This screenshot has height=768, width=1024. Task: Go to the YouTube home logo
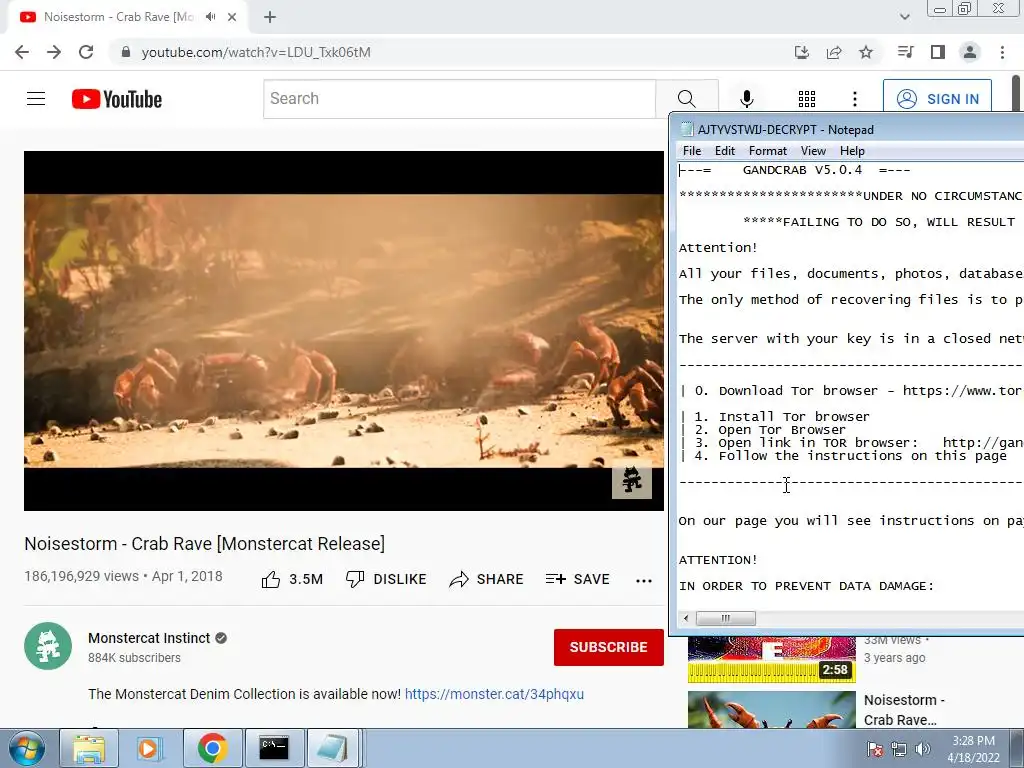[x=117, y=99]
